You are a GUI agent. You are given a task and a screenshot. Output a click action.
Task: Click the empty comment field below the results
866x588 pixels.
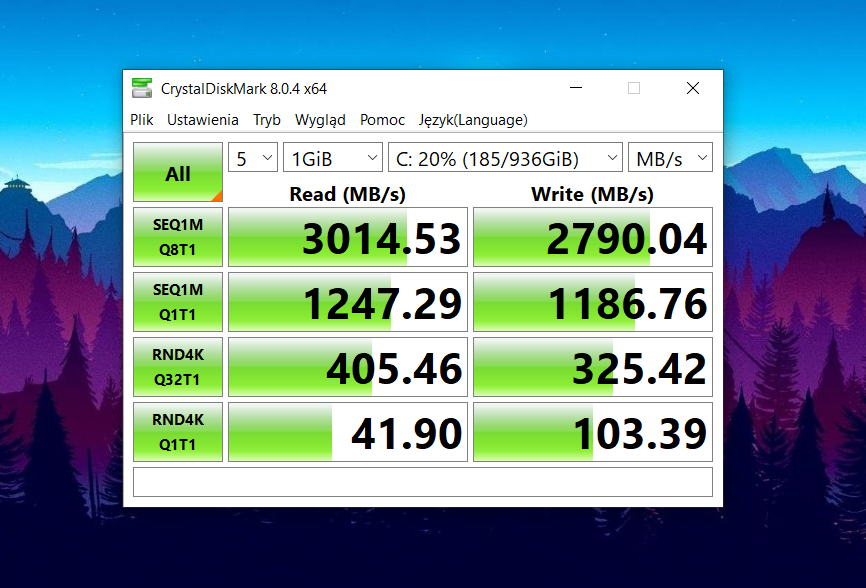coord(423,482)
